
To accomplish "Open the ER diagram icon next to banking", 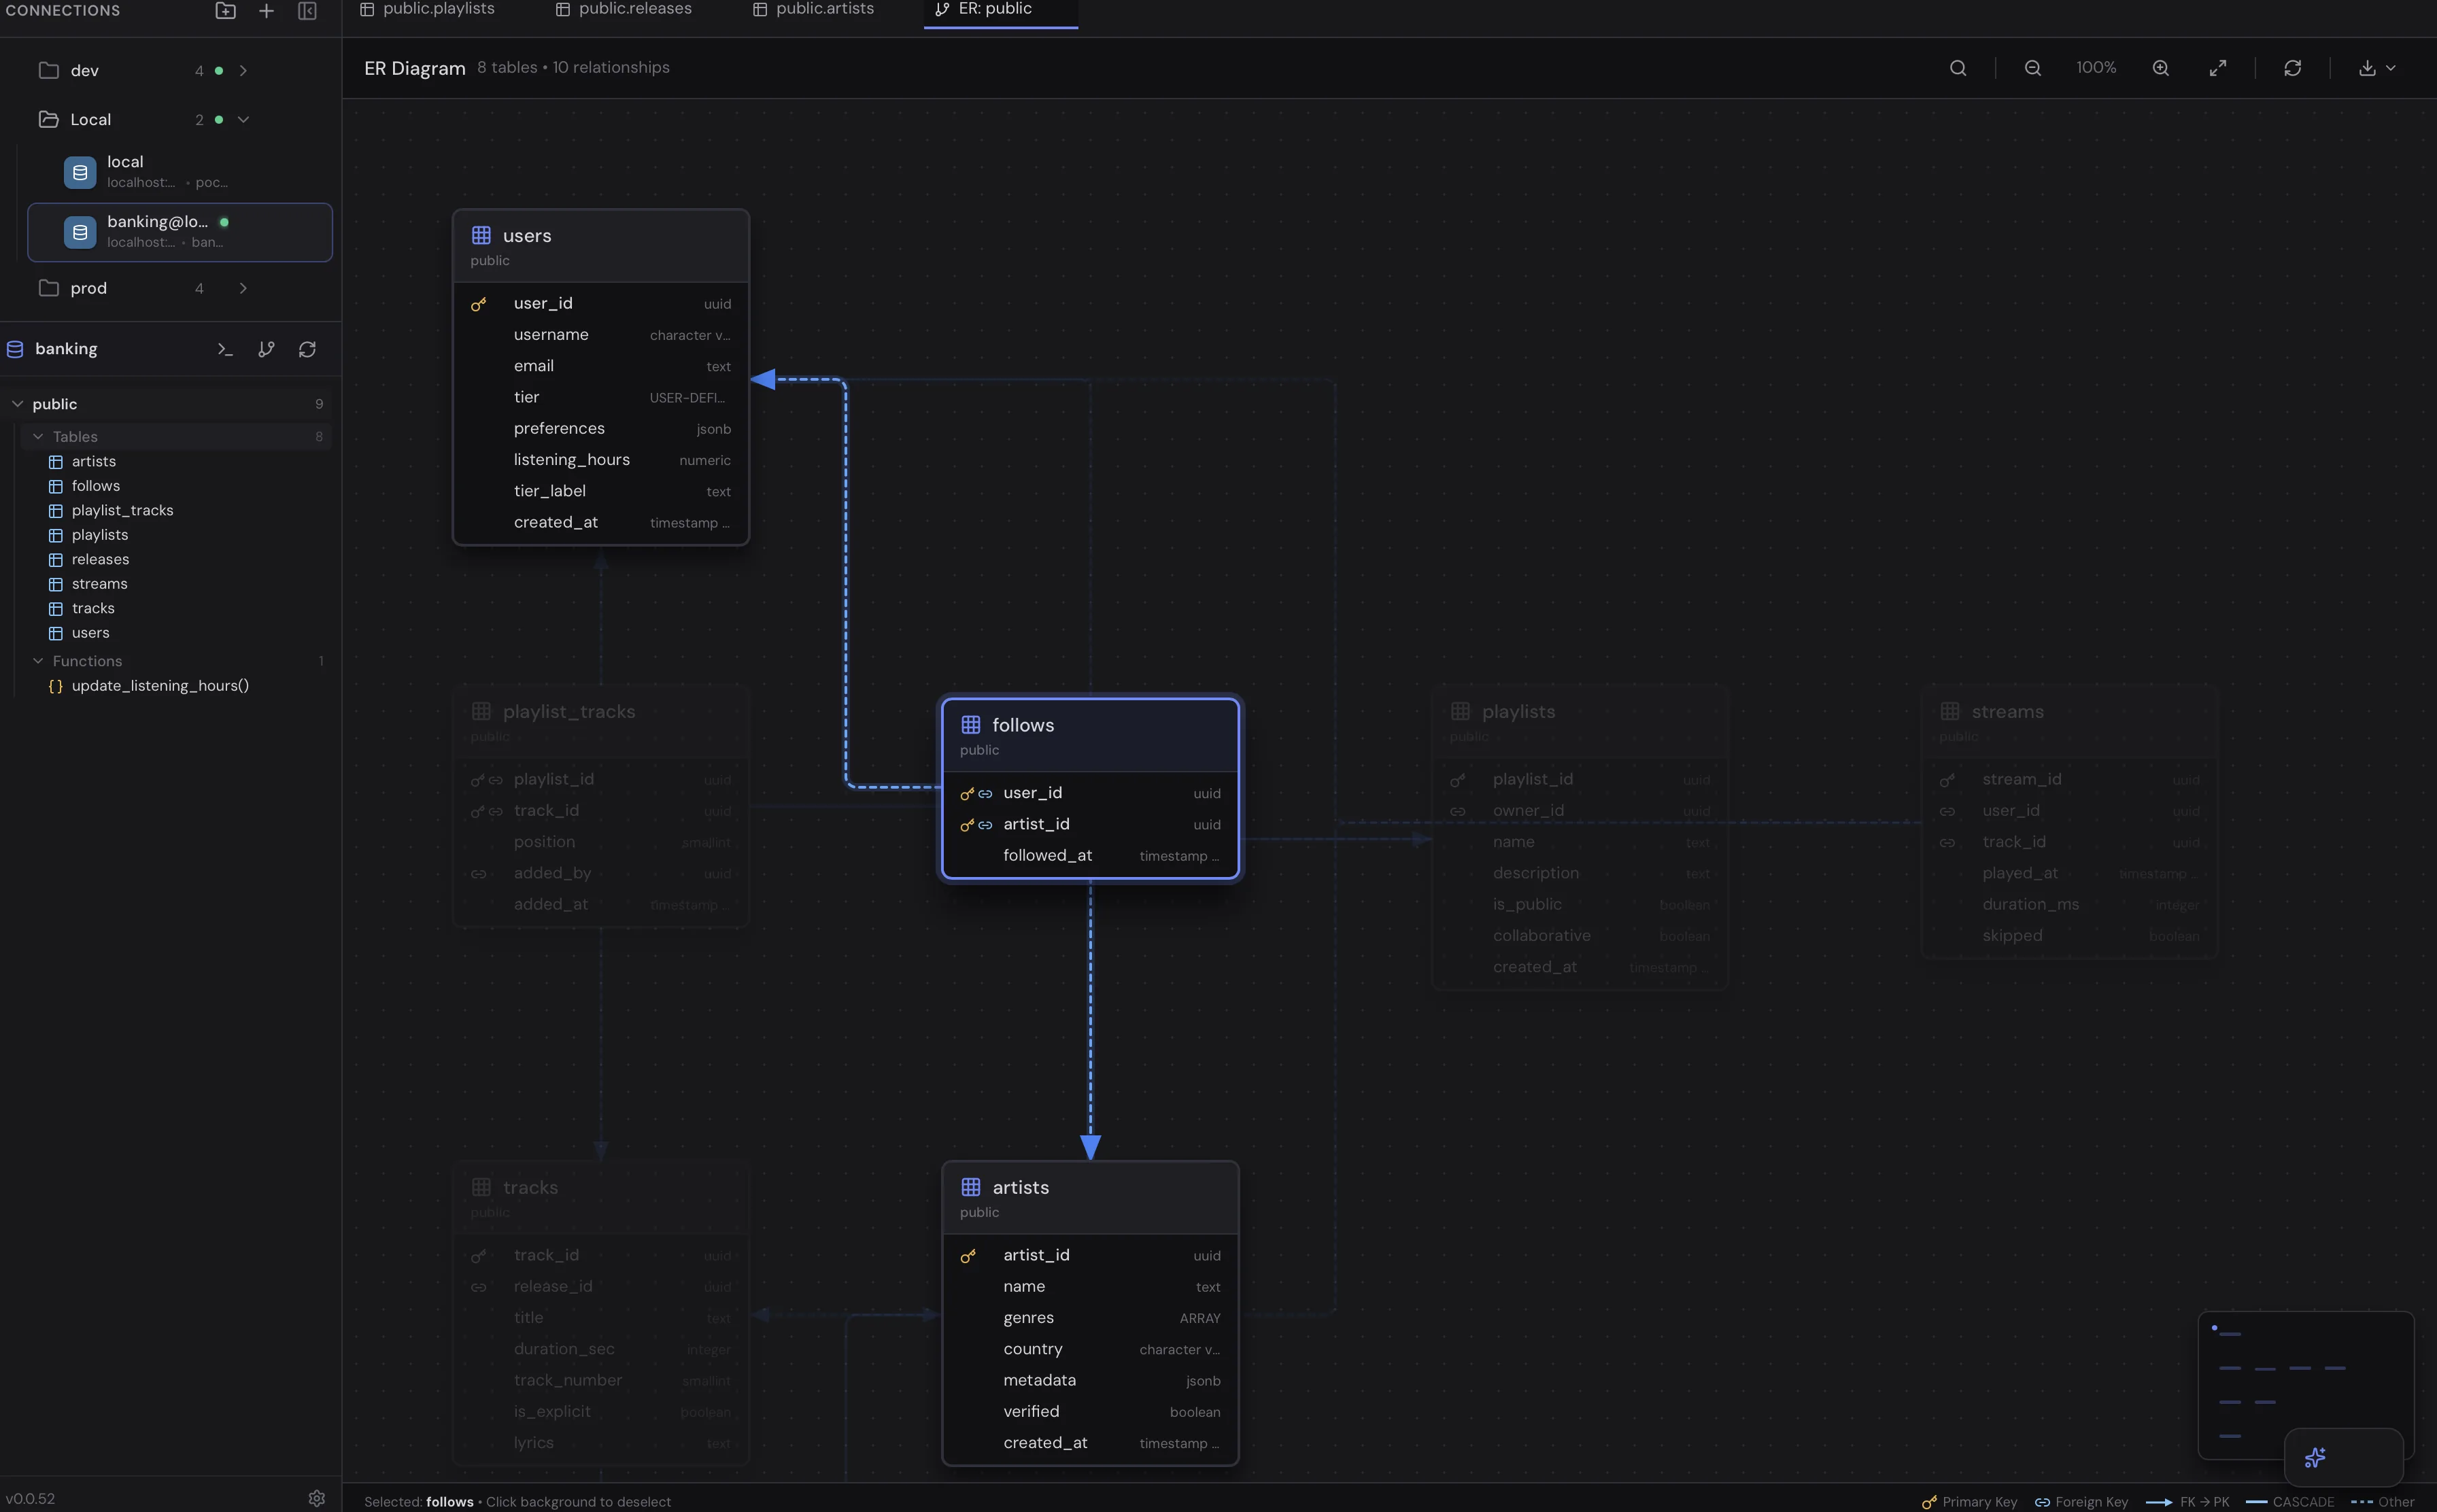I will [x=266, y=349].
